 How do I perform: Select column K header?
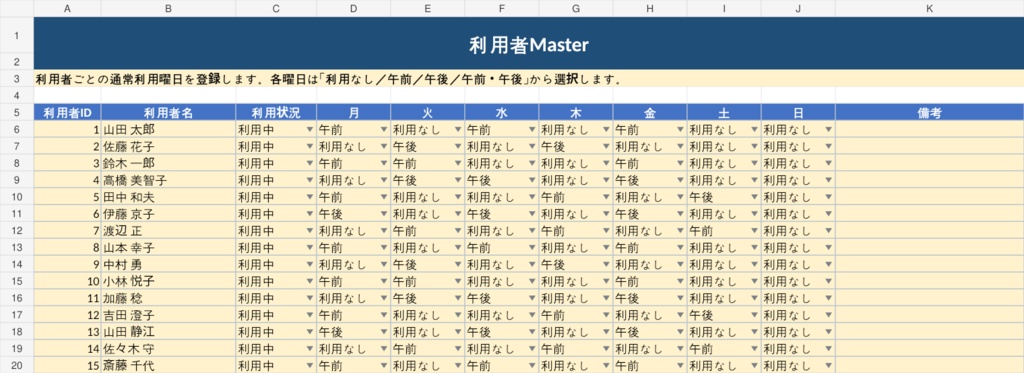[x=930, y=8]
